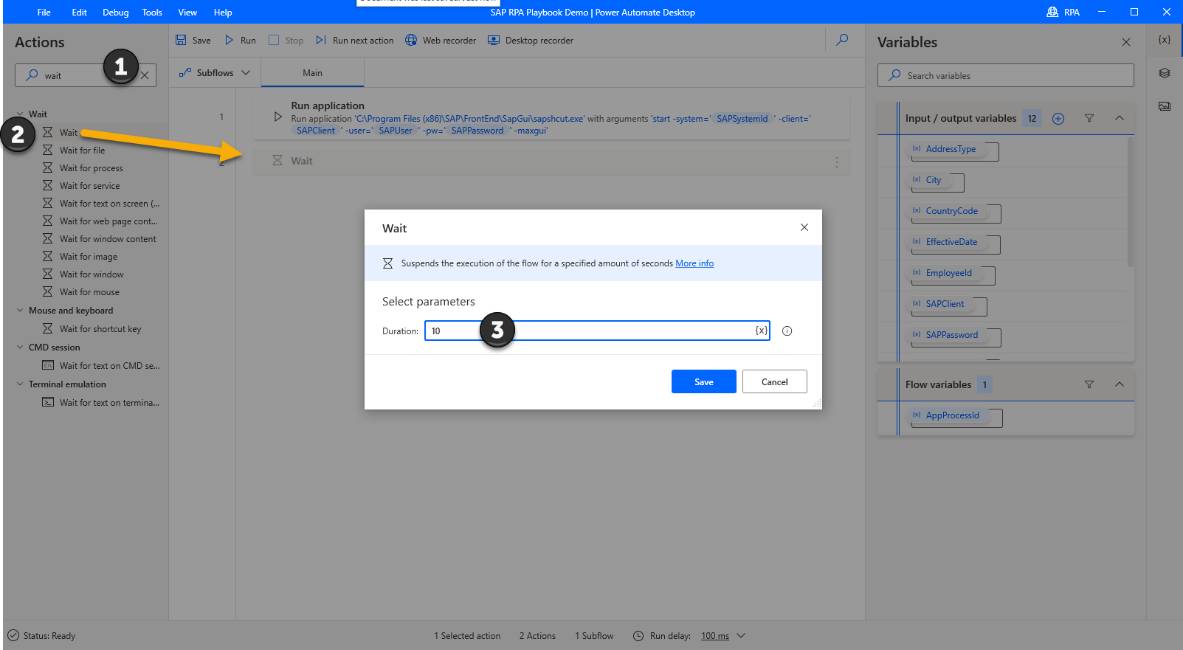Screen dimensions: 1183x650
Task: Click the RPA account icon
Action: point(1052,12)
